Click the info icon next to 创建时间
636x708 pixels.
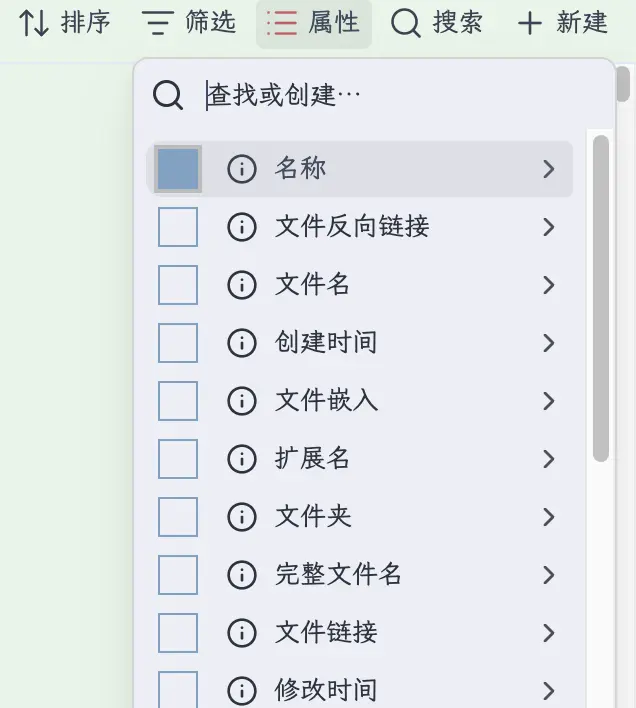(x=241, y=343)
